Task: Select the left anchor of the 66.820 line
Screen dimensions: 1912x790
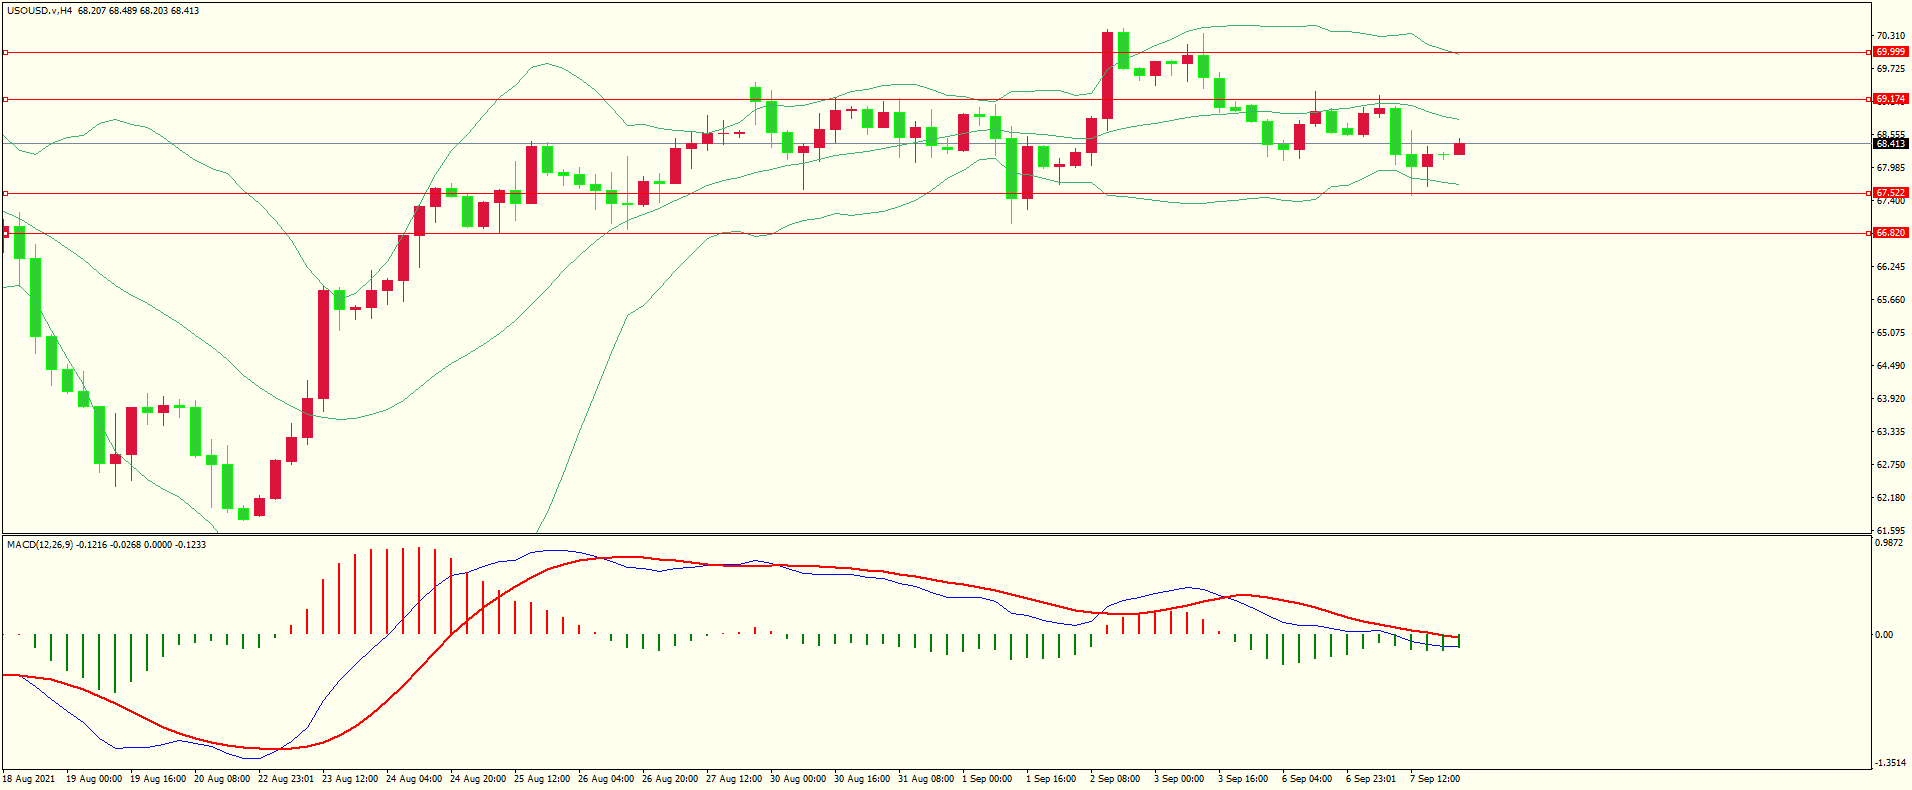Action: [x=5, y=233]
